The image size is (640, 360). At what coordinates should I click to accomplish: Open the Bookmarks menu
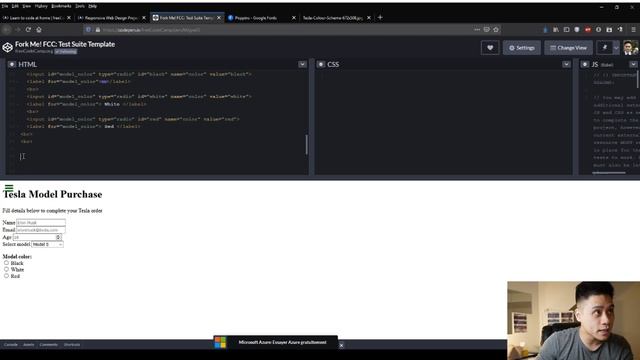pyautogui.click(x=61, y=6)
